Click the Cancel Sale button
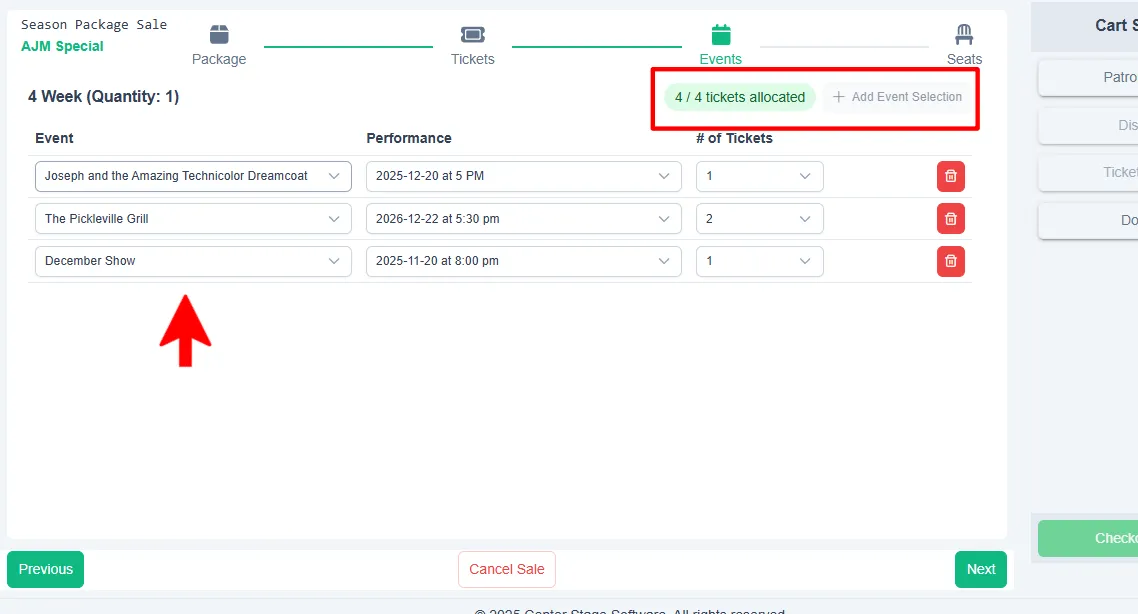 tap(507, 570)
